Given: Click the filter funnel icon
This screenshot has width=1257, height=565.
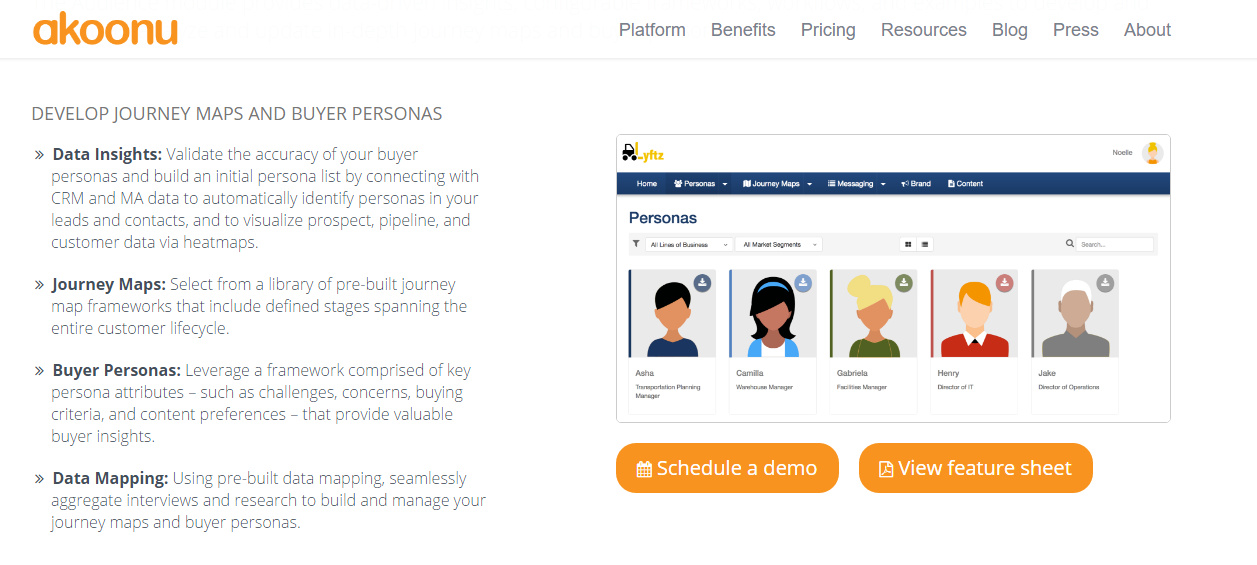Looking at the screenshot, I should 636,243.
